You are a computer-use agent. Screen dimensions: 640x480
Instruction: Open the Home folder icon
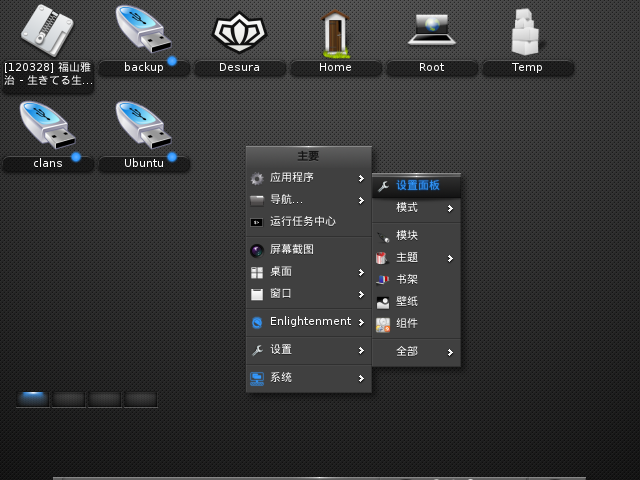pos(335,33)
